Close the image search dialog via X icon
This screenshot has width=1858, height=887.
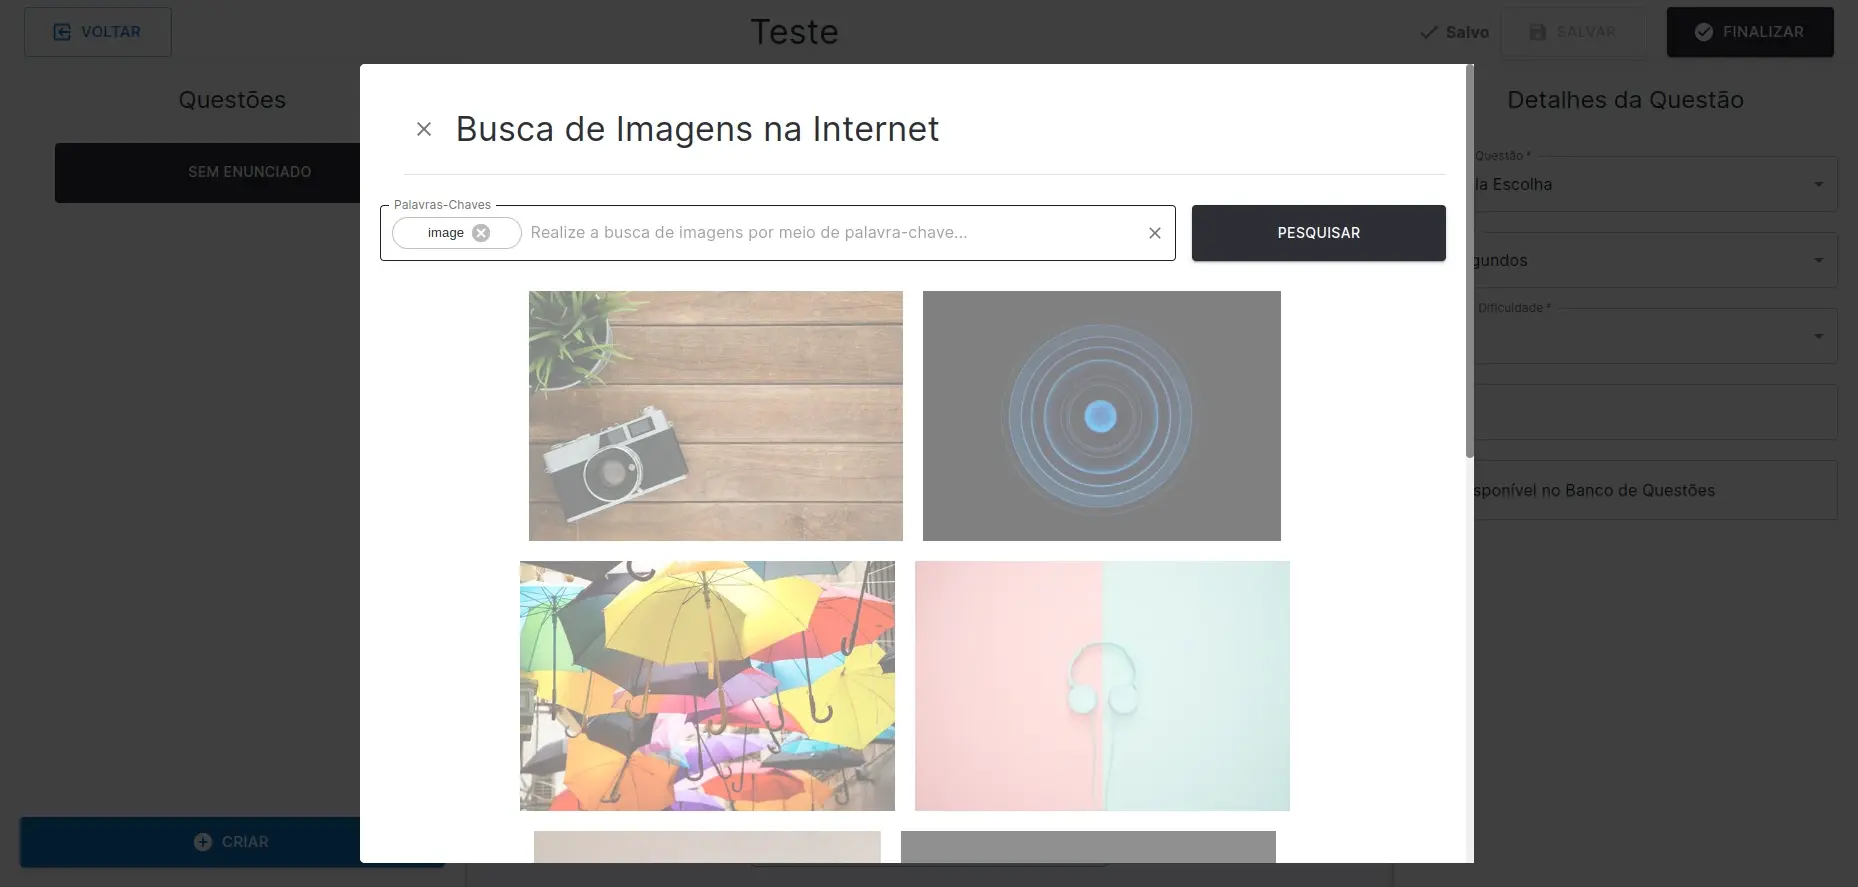(x=424, y=129)
